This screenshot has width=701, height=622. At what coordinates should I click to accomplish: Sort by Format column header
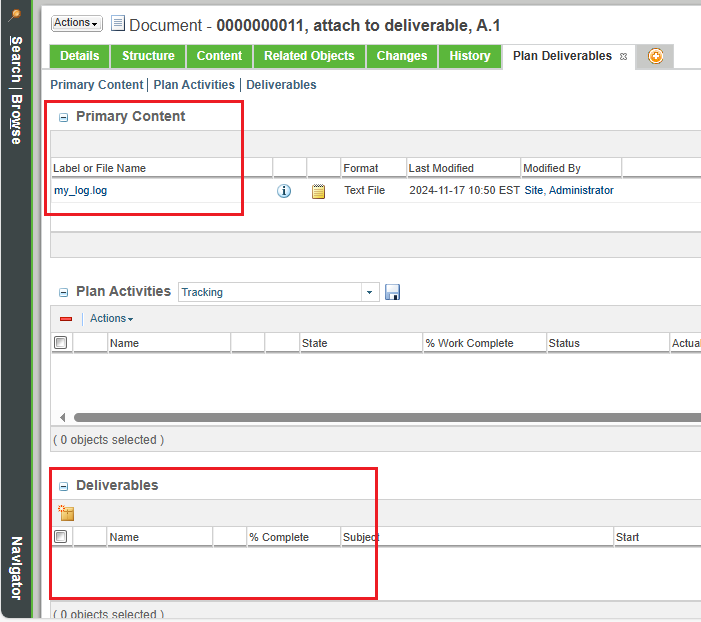tap(373, 168)
